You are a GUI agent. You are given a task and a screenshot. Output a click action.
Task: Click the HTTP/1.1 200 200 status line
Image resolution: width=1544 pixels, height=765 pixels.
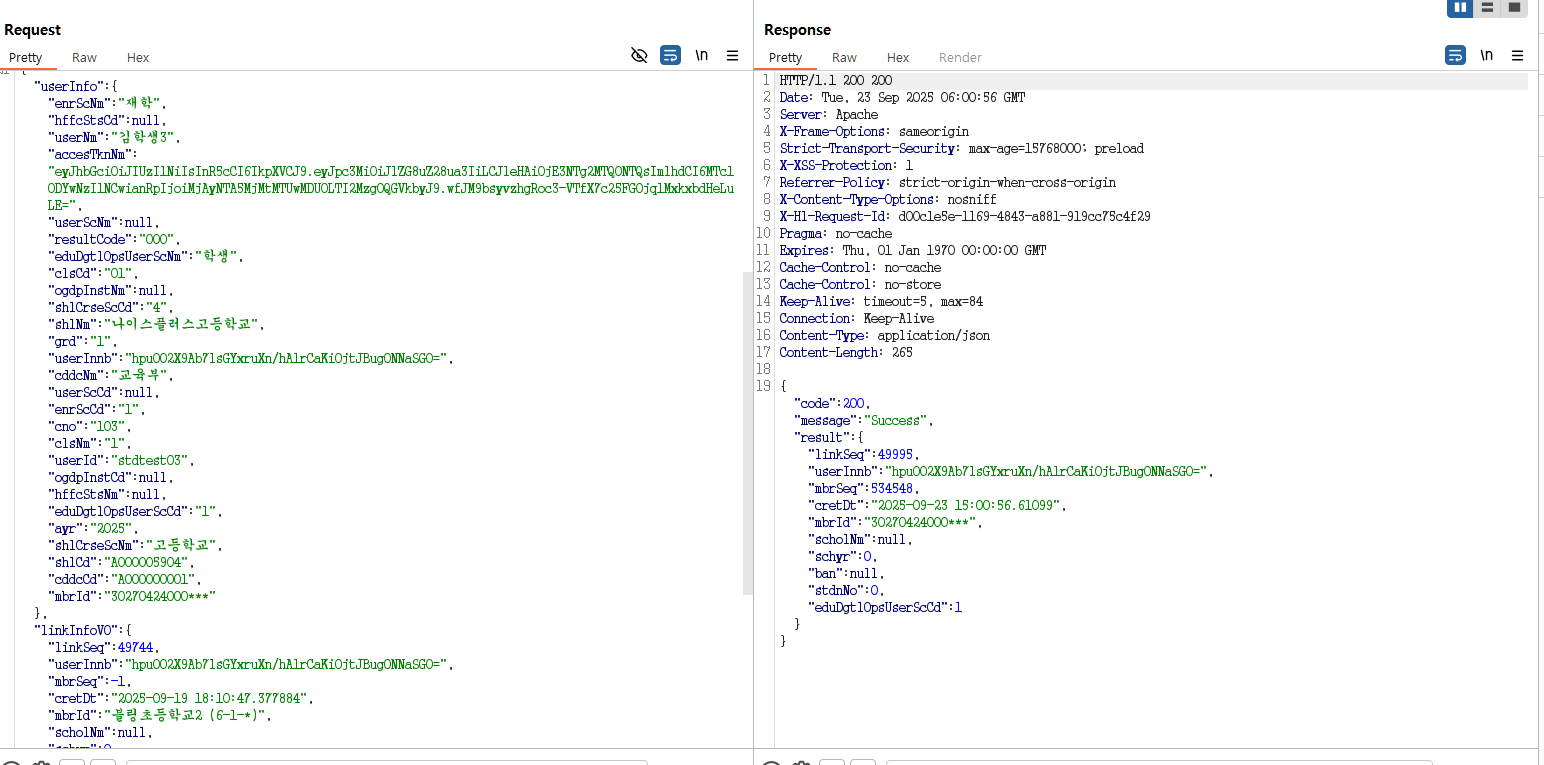pyautogui.click(x=836, y=80)
